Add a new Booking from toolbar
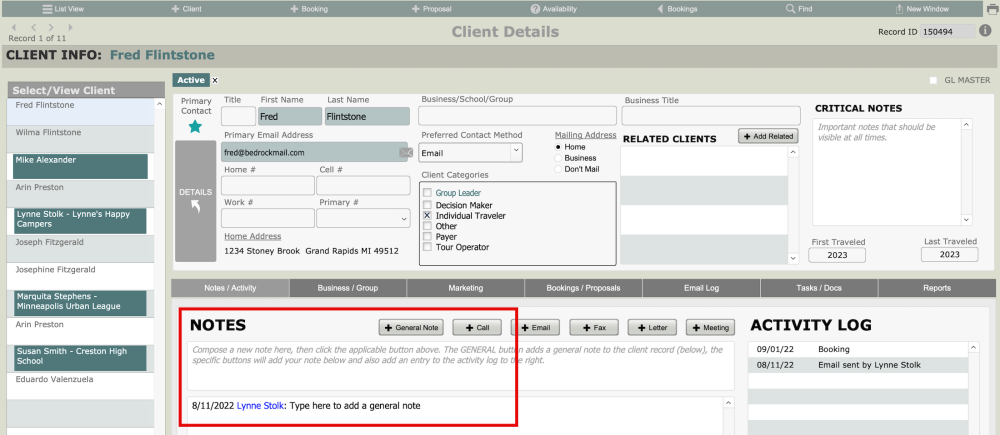1000x435 pixels. (x=309, y=9)
